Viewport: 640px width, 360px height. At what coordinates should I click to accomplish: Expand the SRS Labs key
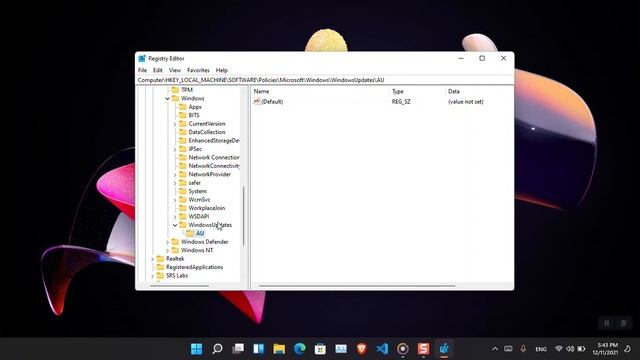tap(153, 276)
